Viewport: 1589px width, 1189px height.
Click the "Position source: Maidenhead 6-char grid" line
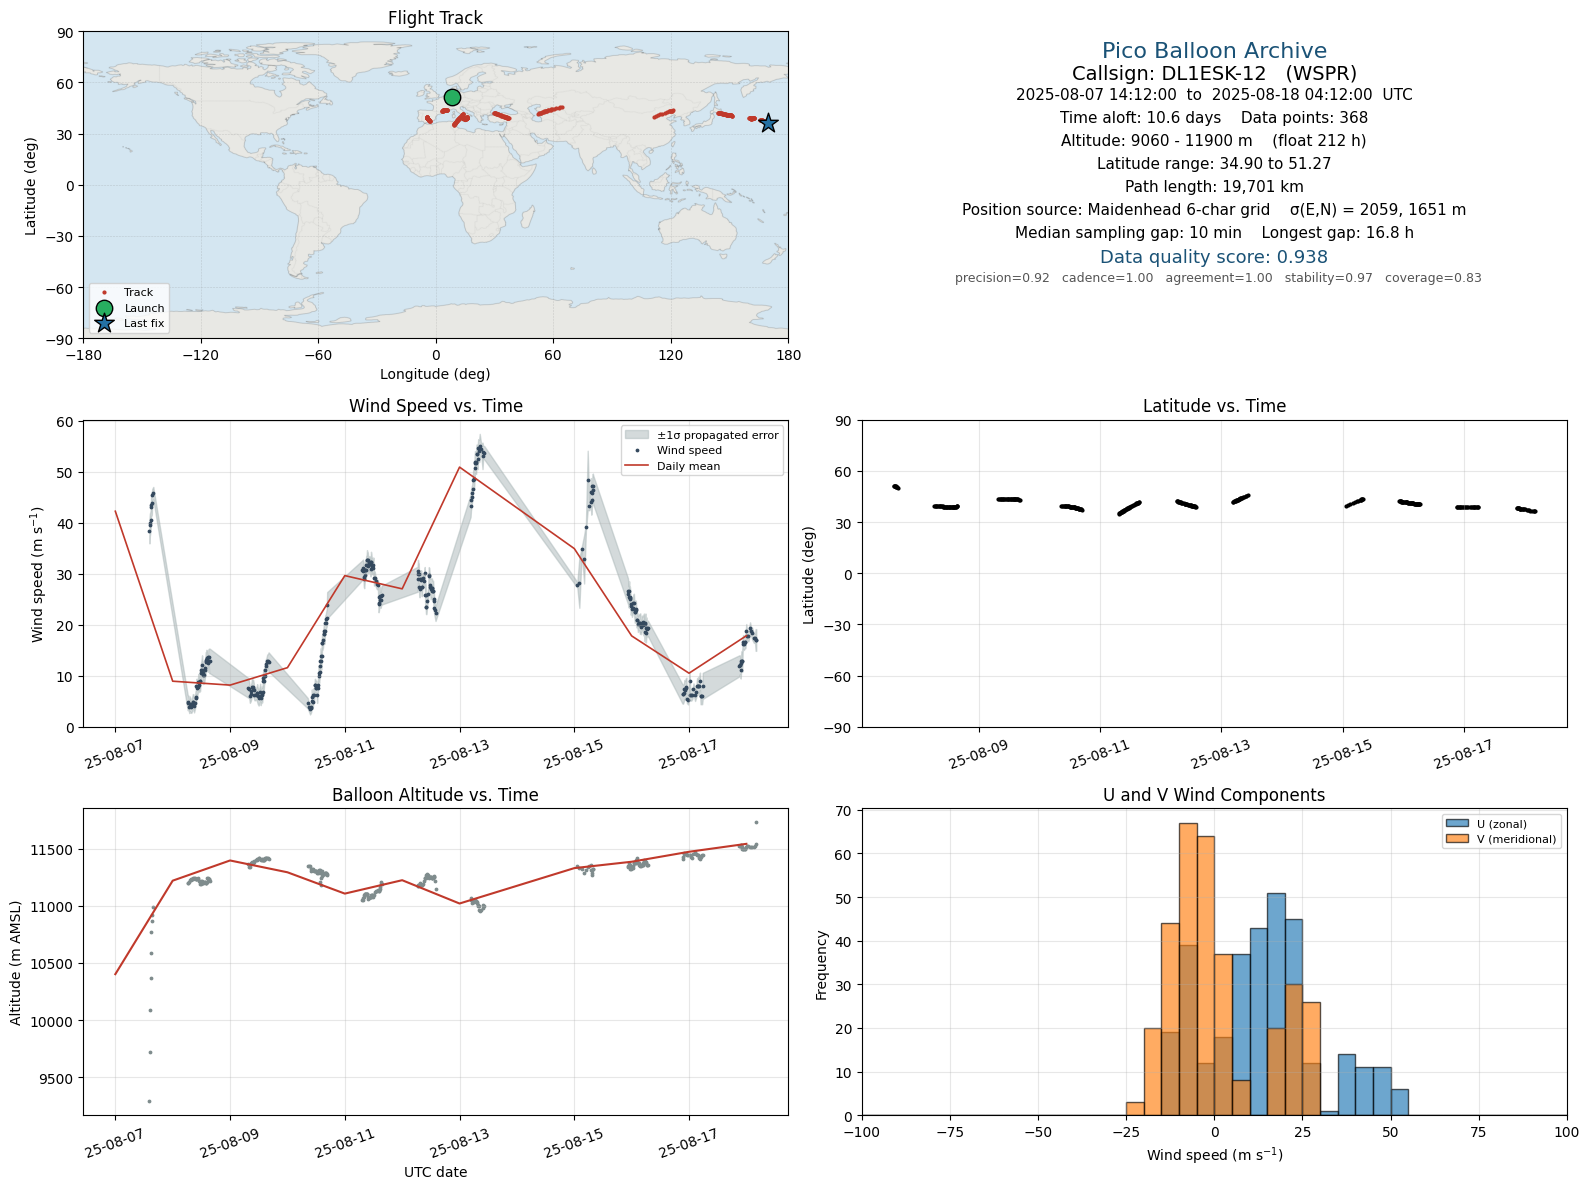pos(1214,210)
